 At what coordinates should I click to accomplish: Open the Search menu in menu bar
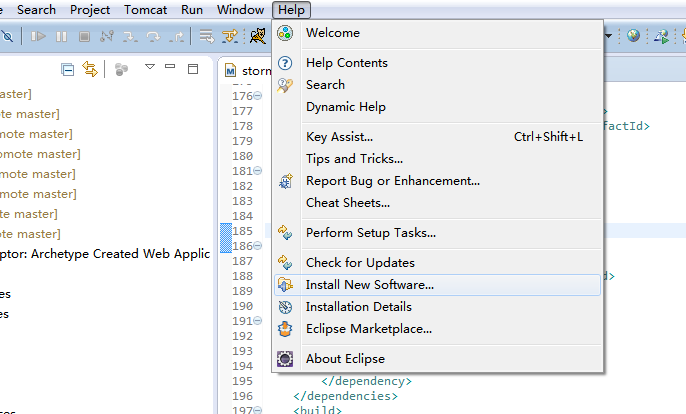pyautogui.click(x=36, y=10)
